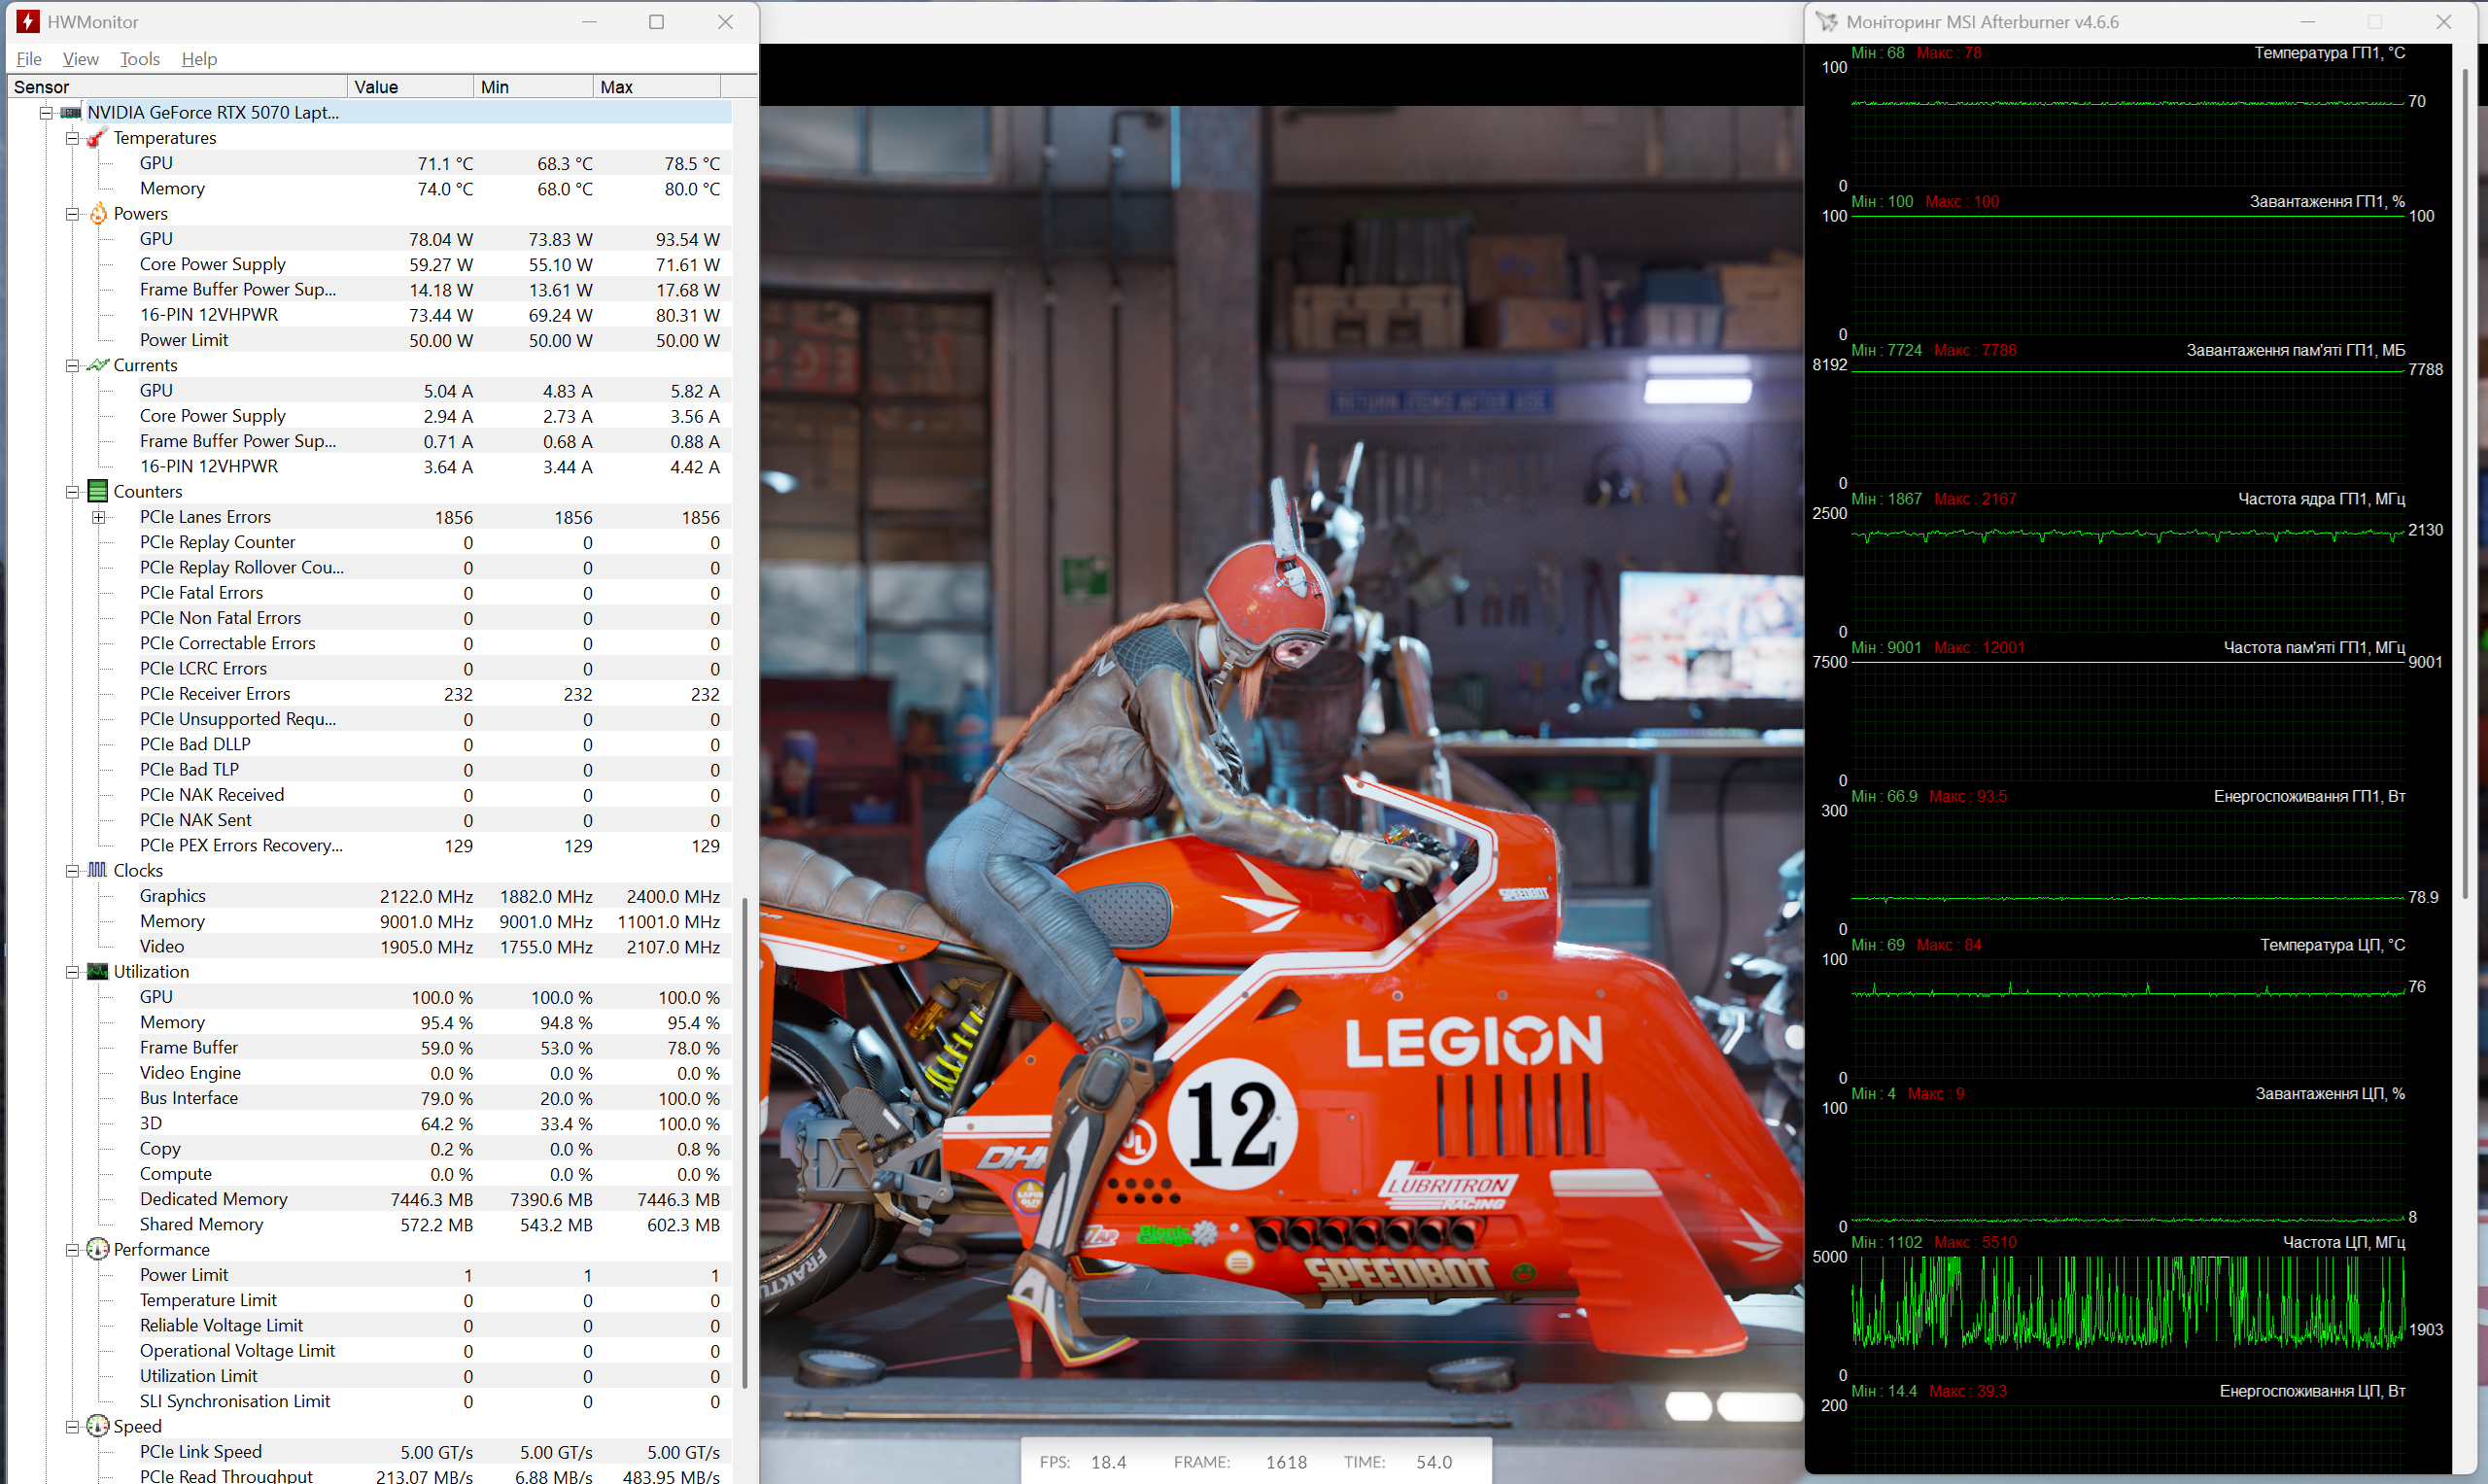Click the Clocks signal icon
Screen dimensions: 2488x1484
click(x=97, y=870)
